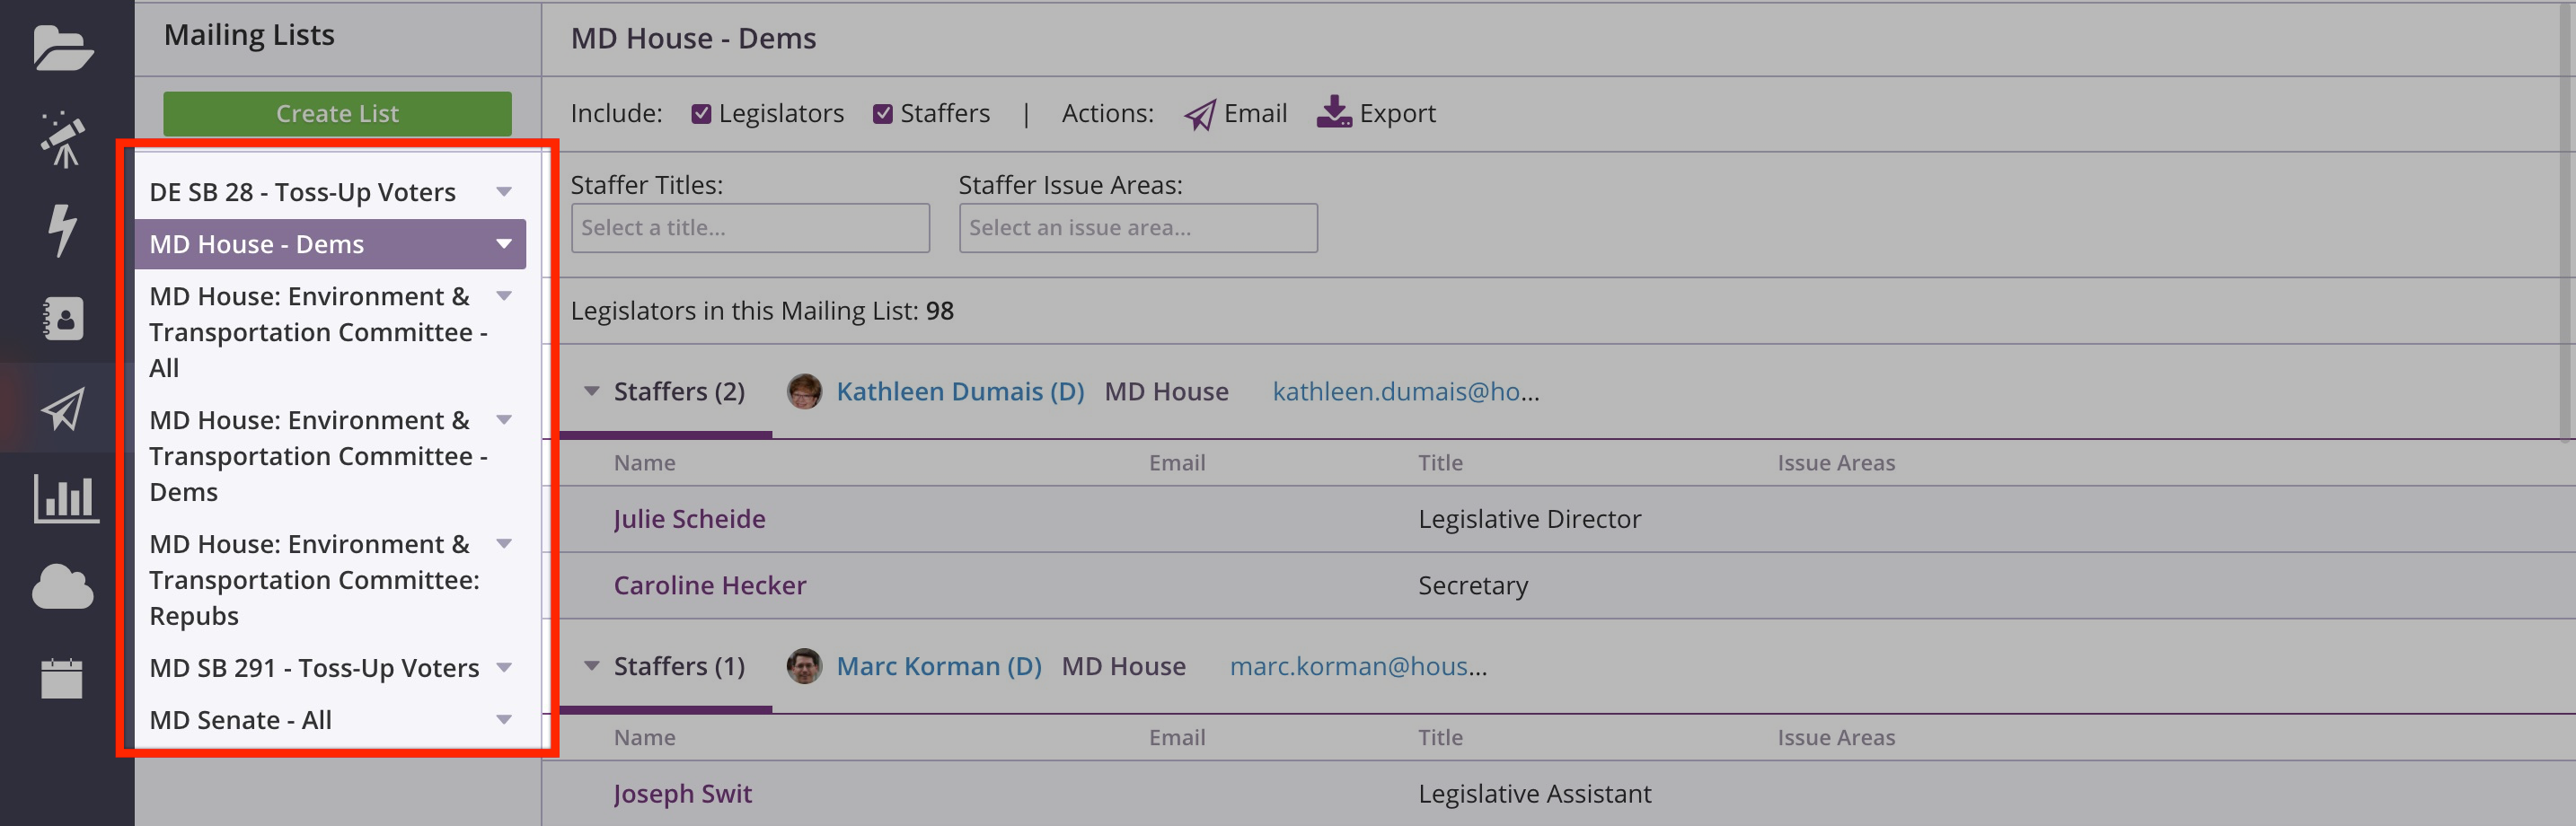Viewport: 2576px width, 826px height.
Task: Open the bar chart analytics icon
Action: (65, 498)
